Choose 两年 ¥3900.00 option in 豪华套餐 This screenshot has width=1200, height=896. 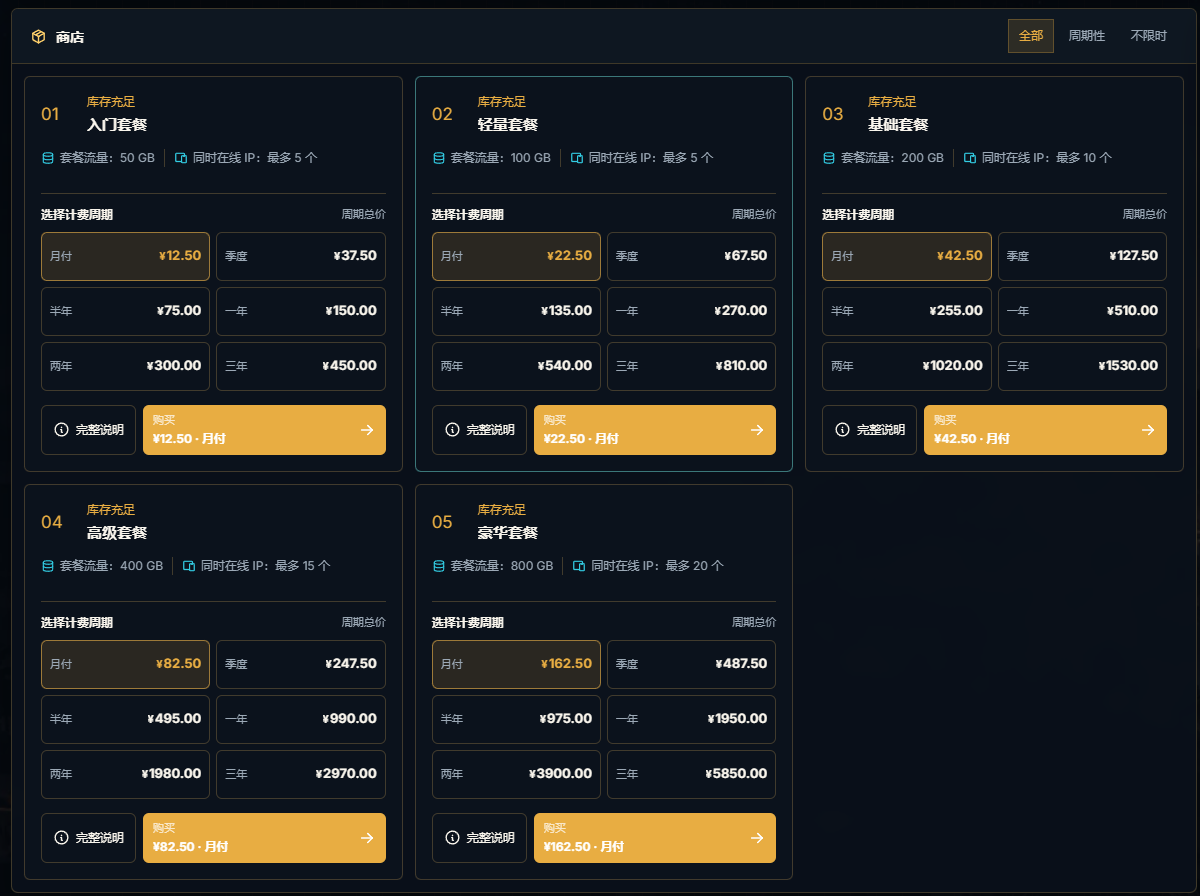(516, 774)
